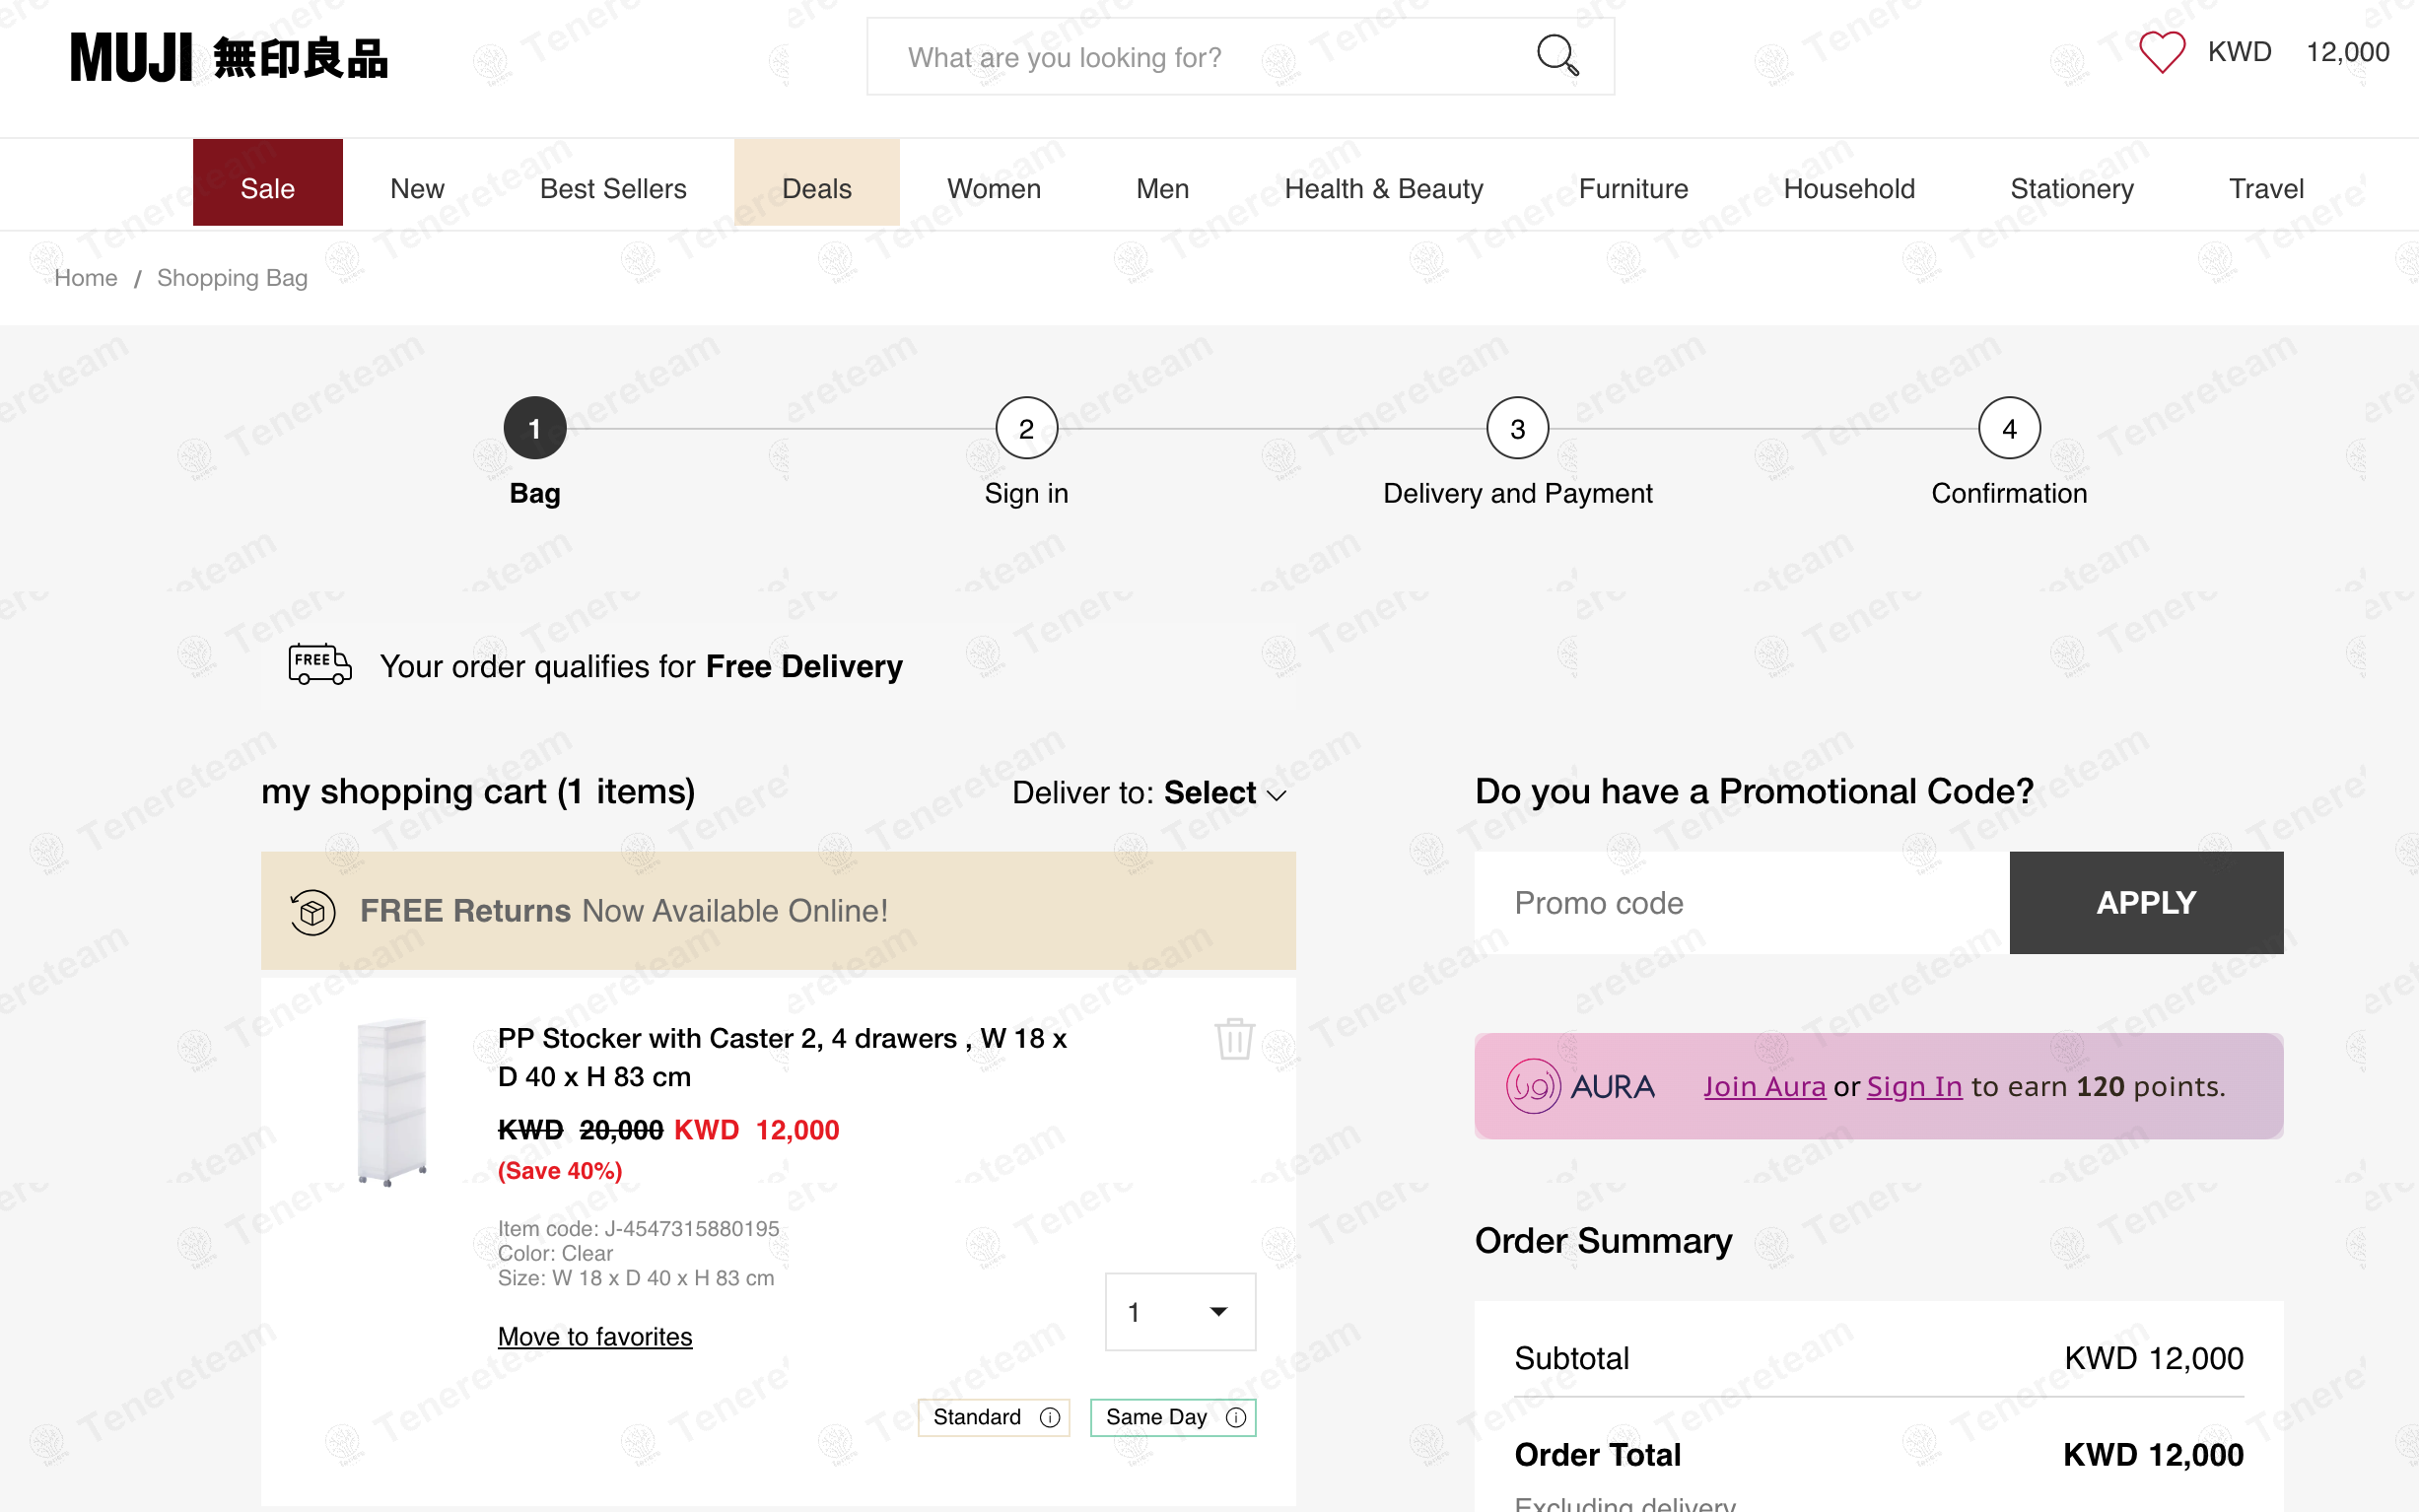Go to Best Sellers
This screenshot has height=1512, width=2419.
(x=613, y=188)
